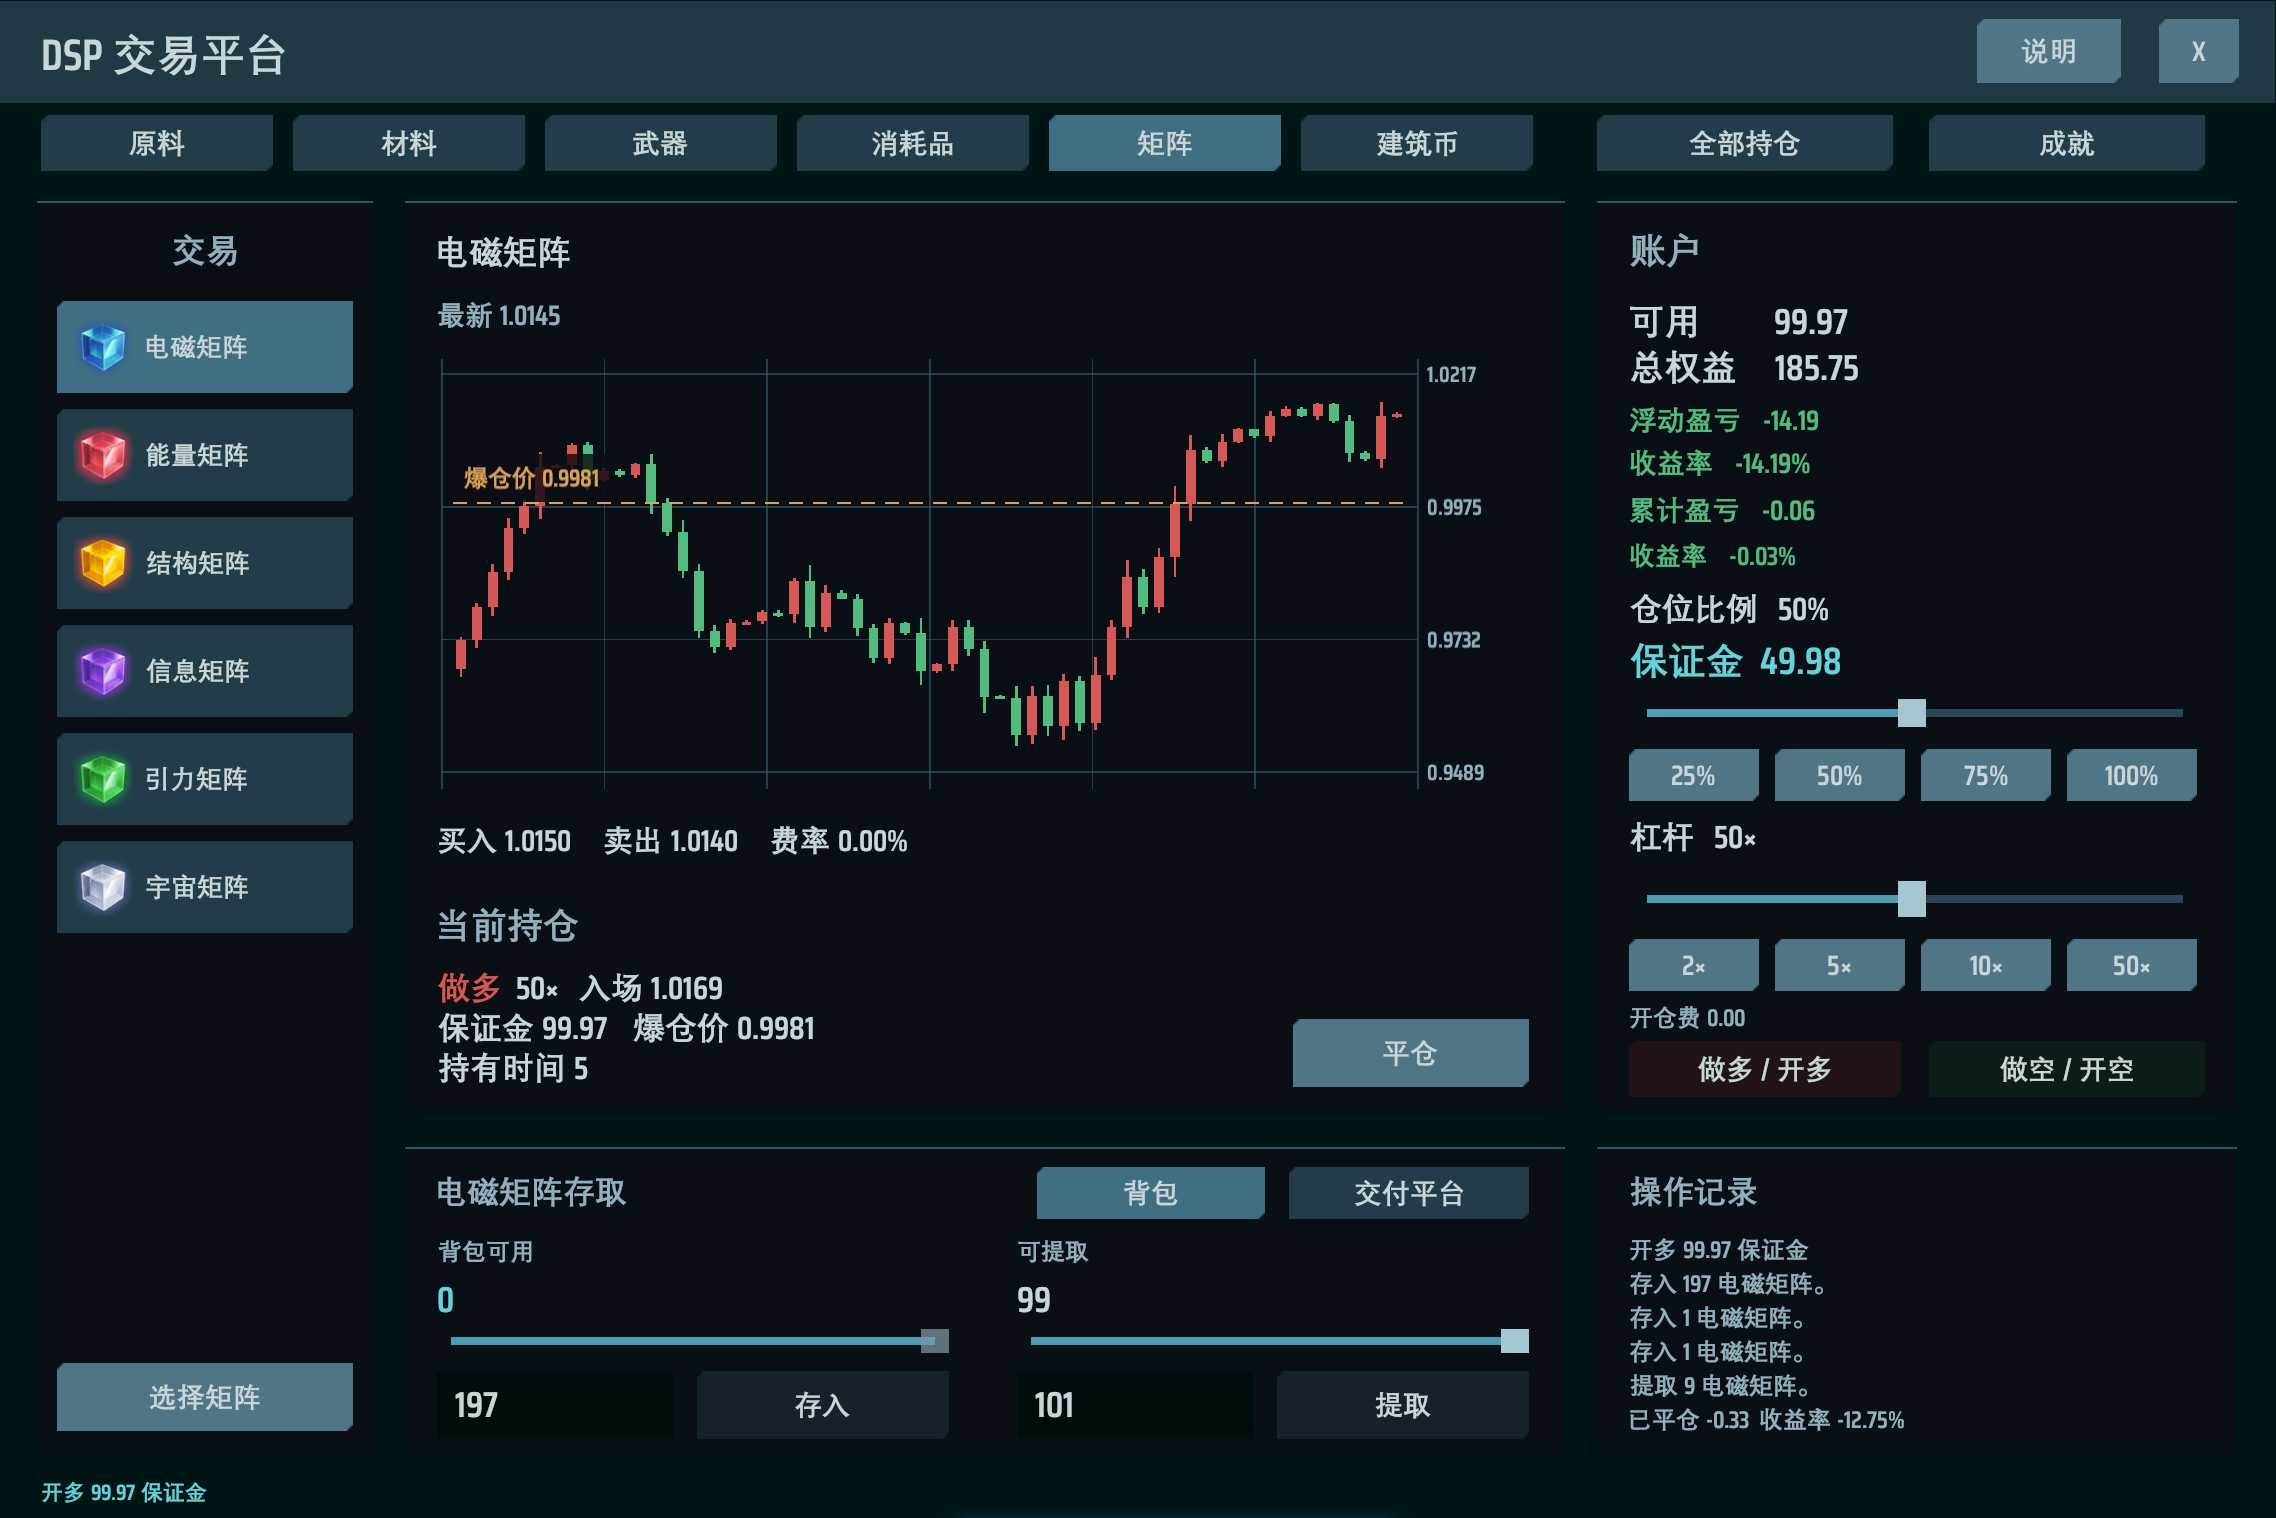The width and height of the screenshot is (2276, 1518).
Task: Select the purple 信息矩阵 cube icon
Action: tap(103, 671)
